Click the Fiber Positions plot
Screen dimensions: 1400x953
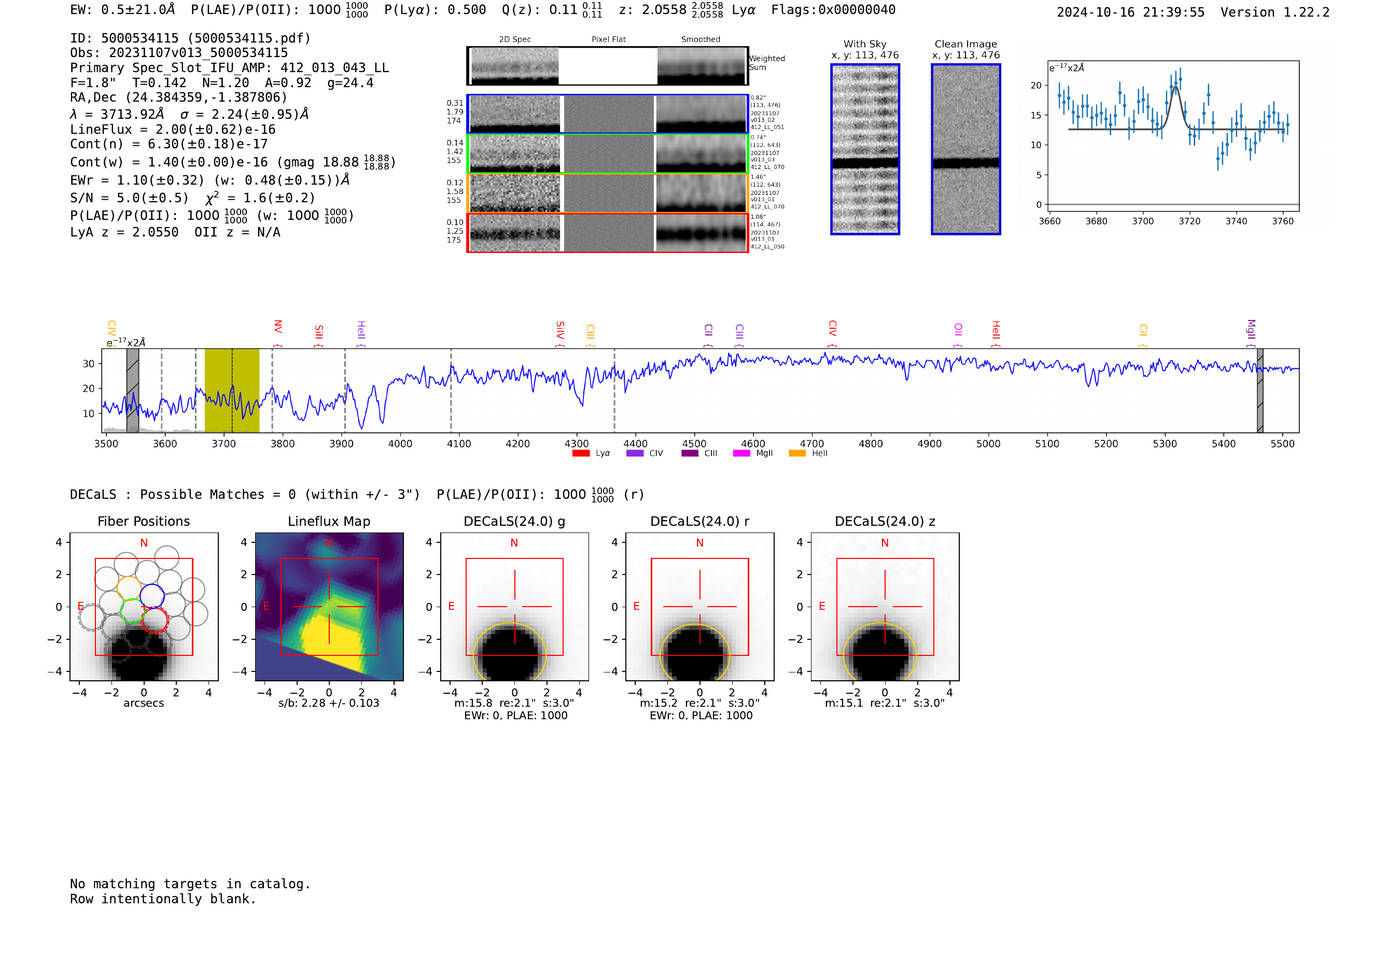click(x=144, y=607)
